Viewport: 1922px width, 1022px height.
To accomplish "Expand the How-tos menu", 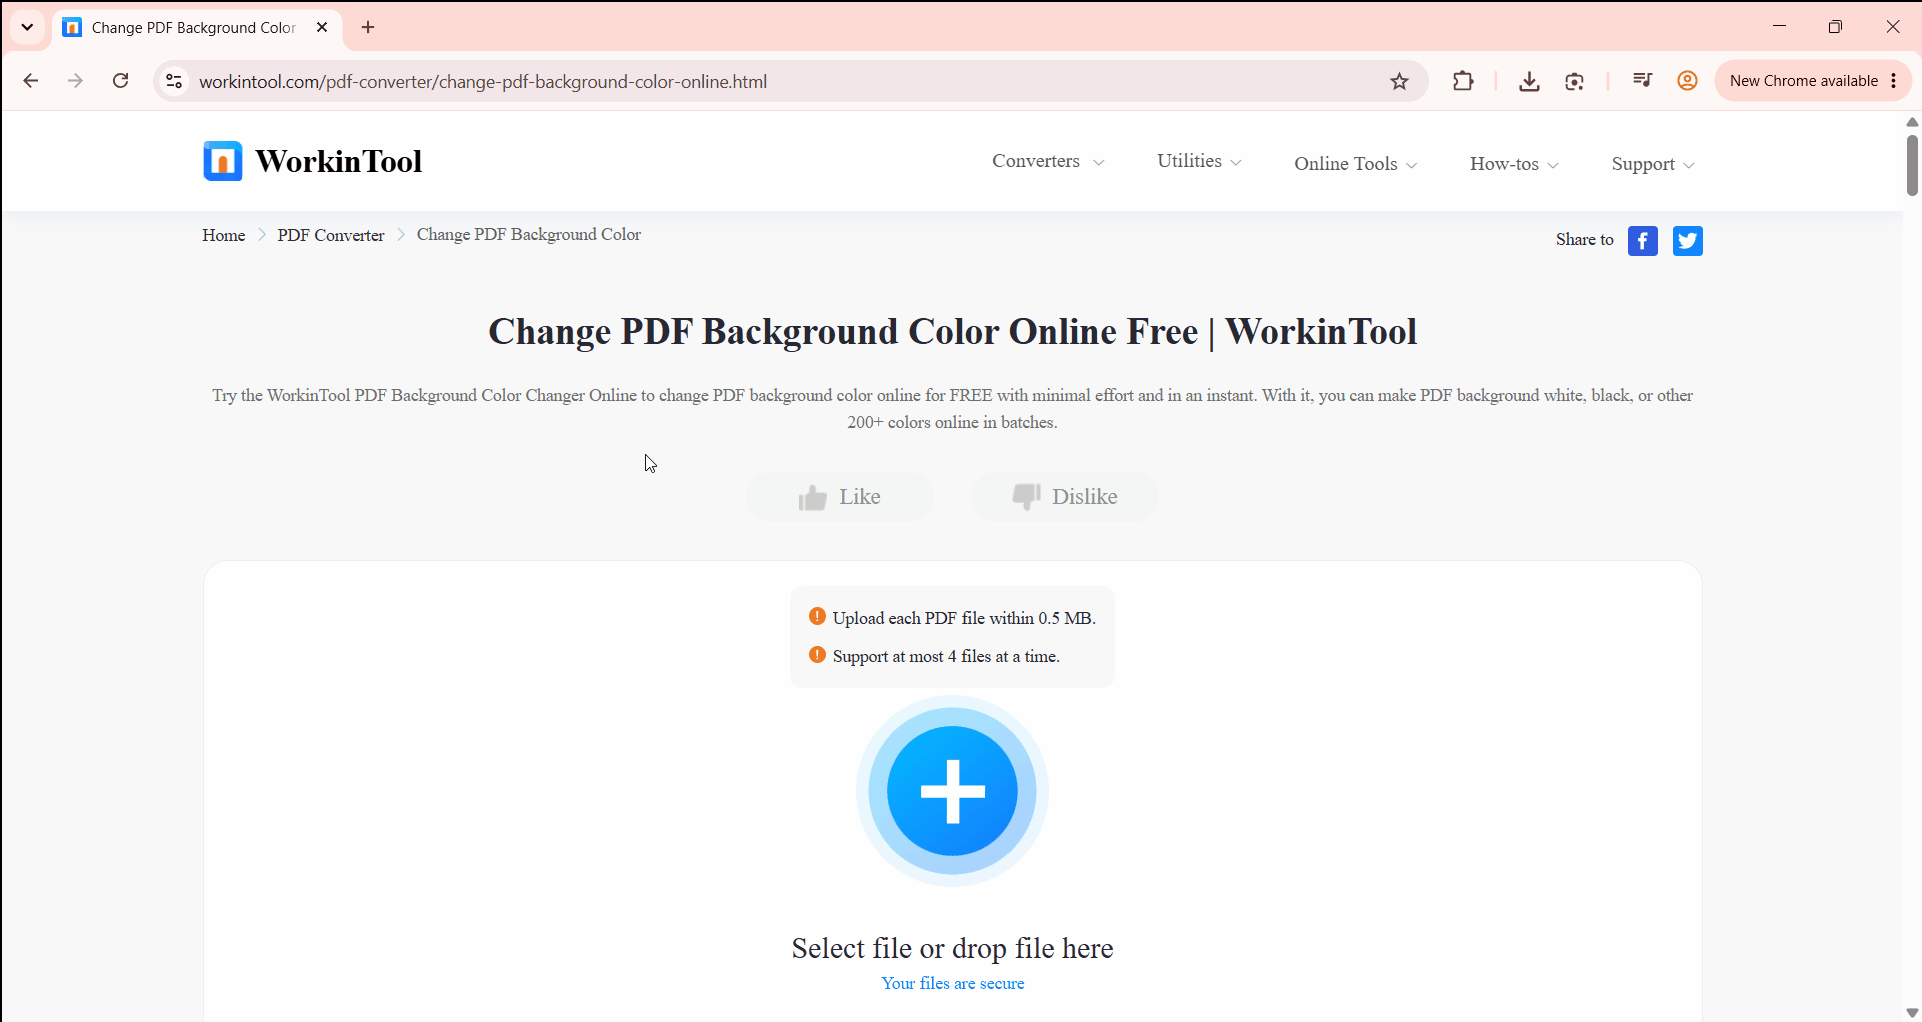I will pyautogui.click(x=1514, y=164).
